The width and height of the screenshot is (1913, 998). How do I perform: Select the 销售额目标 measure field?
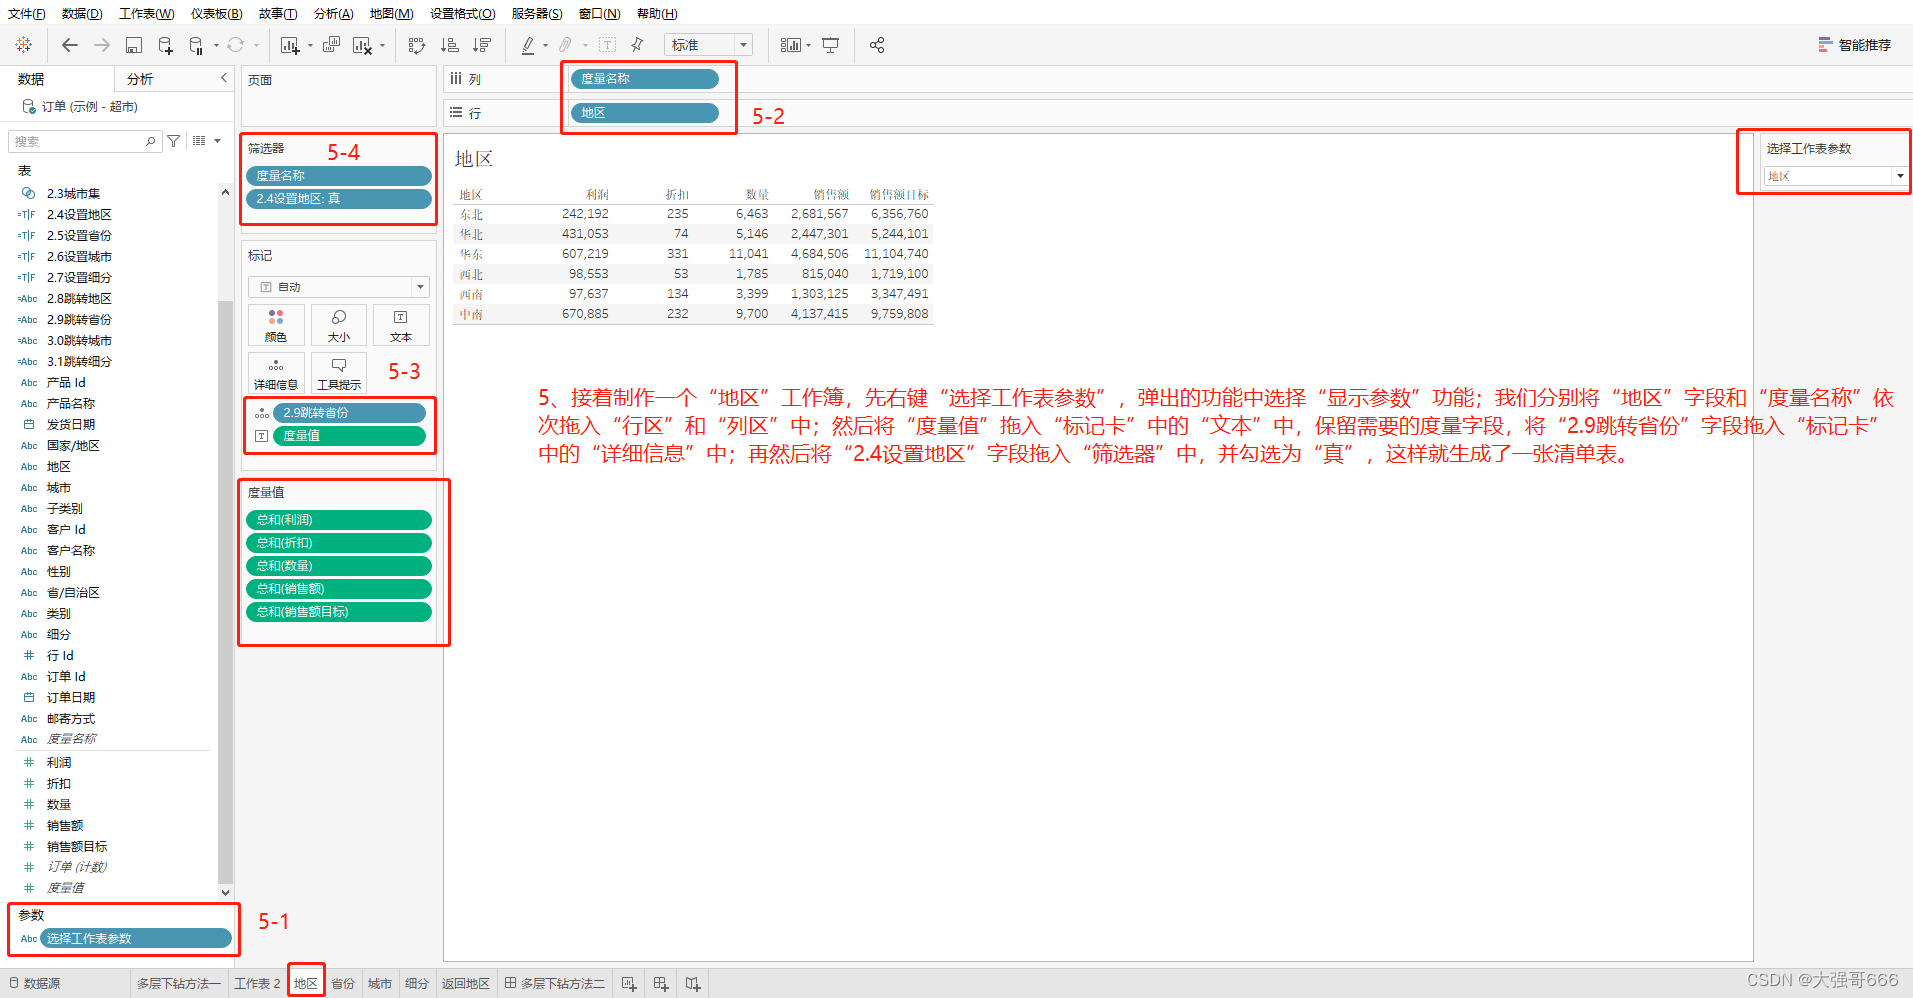[x=77, y=847]
